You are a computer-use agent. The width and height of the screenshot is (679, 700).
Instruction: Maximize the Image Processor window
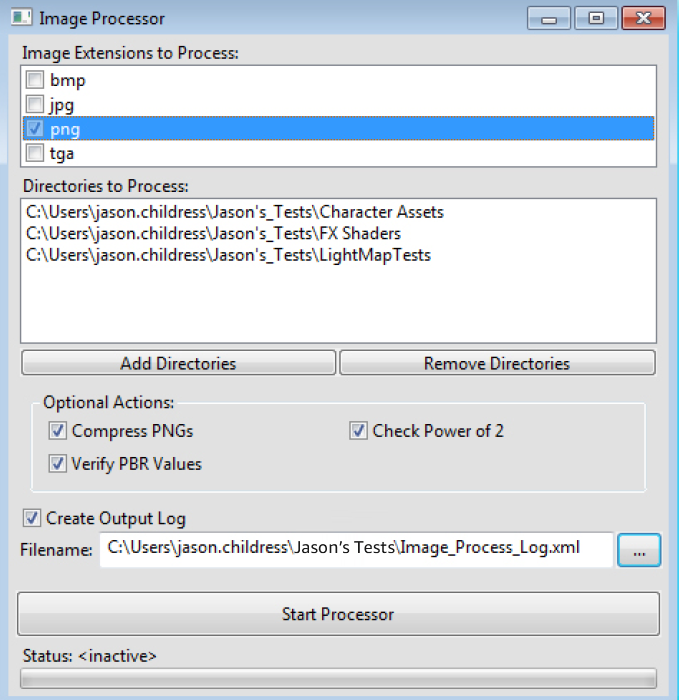coord(596,18)
